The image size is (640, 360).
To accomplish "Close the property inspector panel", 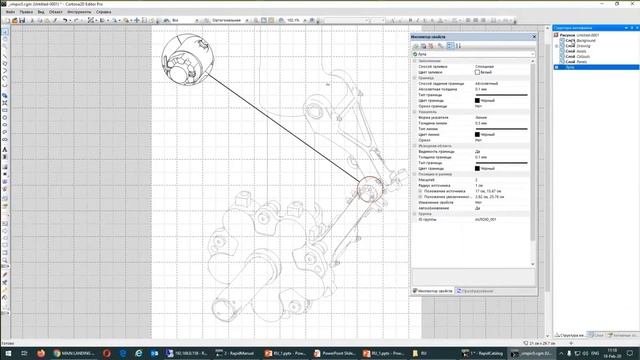I will [534, 37].
